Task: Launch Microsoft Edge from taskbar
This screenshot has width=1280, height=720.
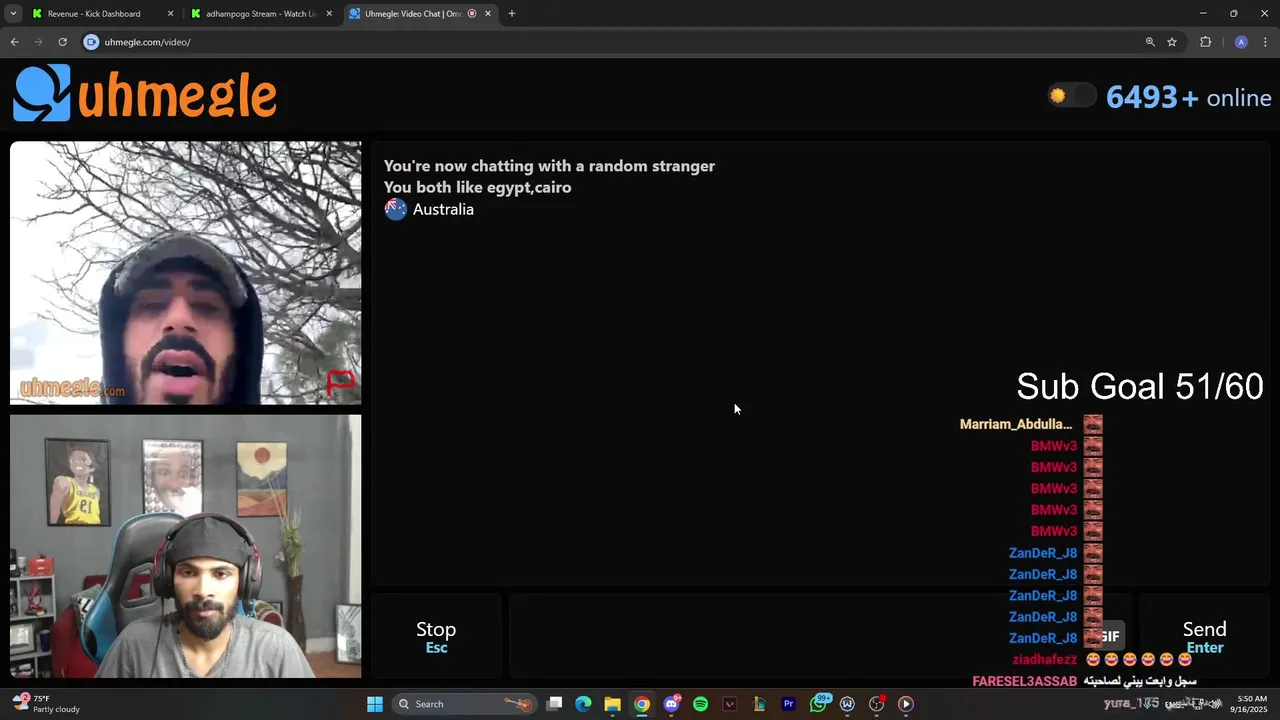Action: point(583,704)
